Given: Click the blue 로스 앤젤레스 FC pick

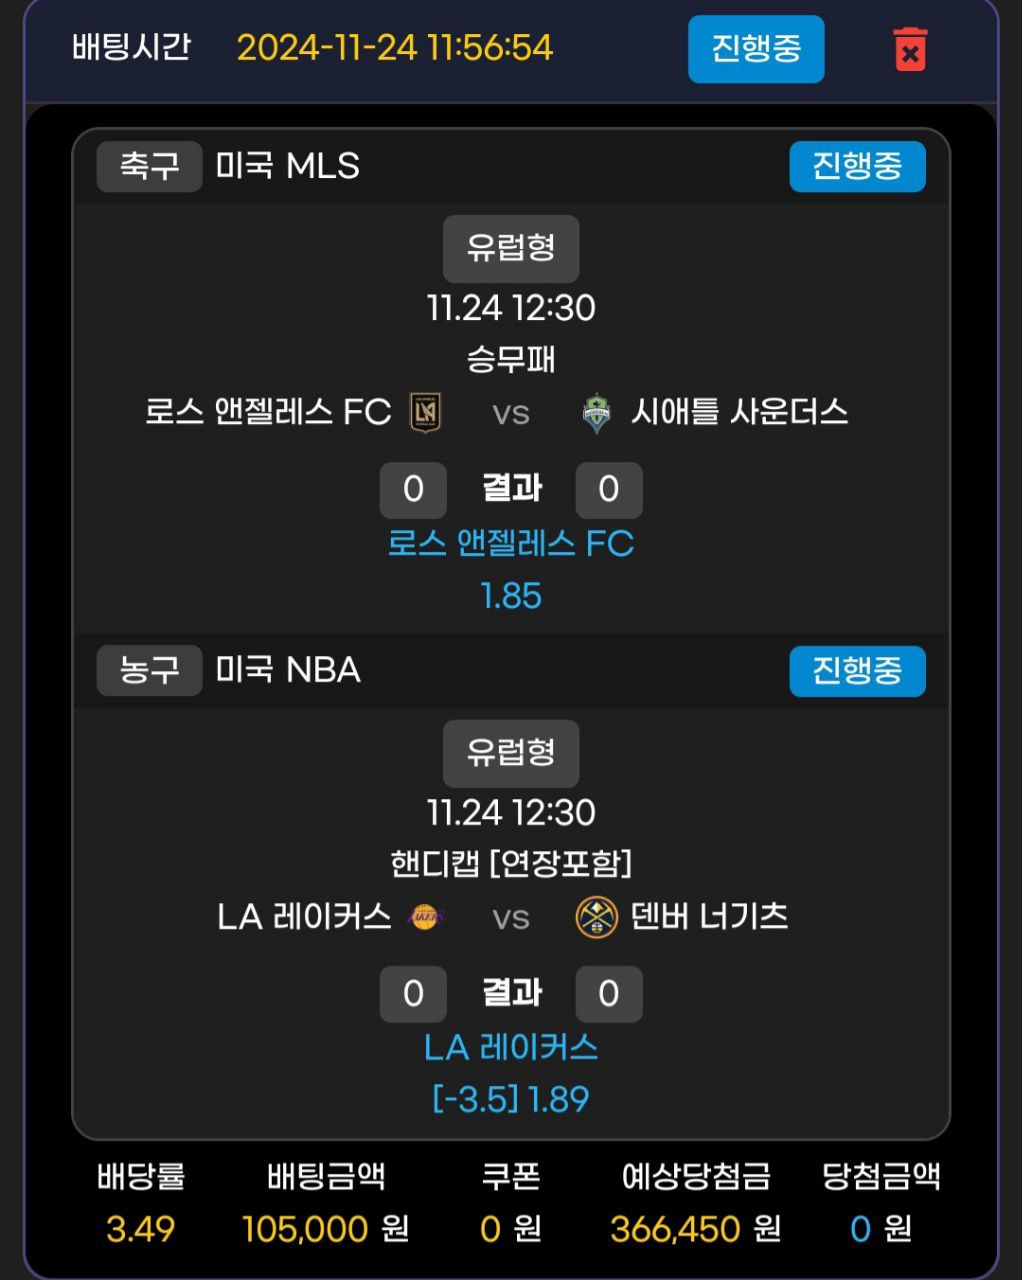Looking at the screenshot, I should click(x=511, y=544).
